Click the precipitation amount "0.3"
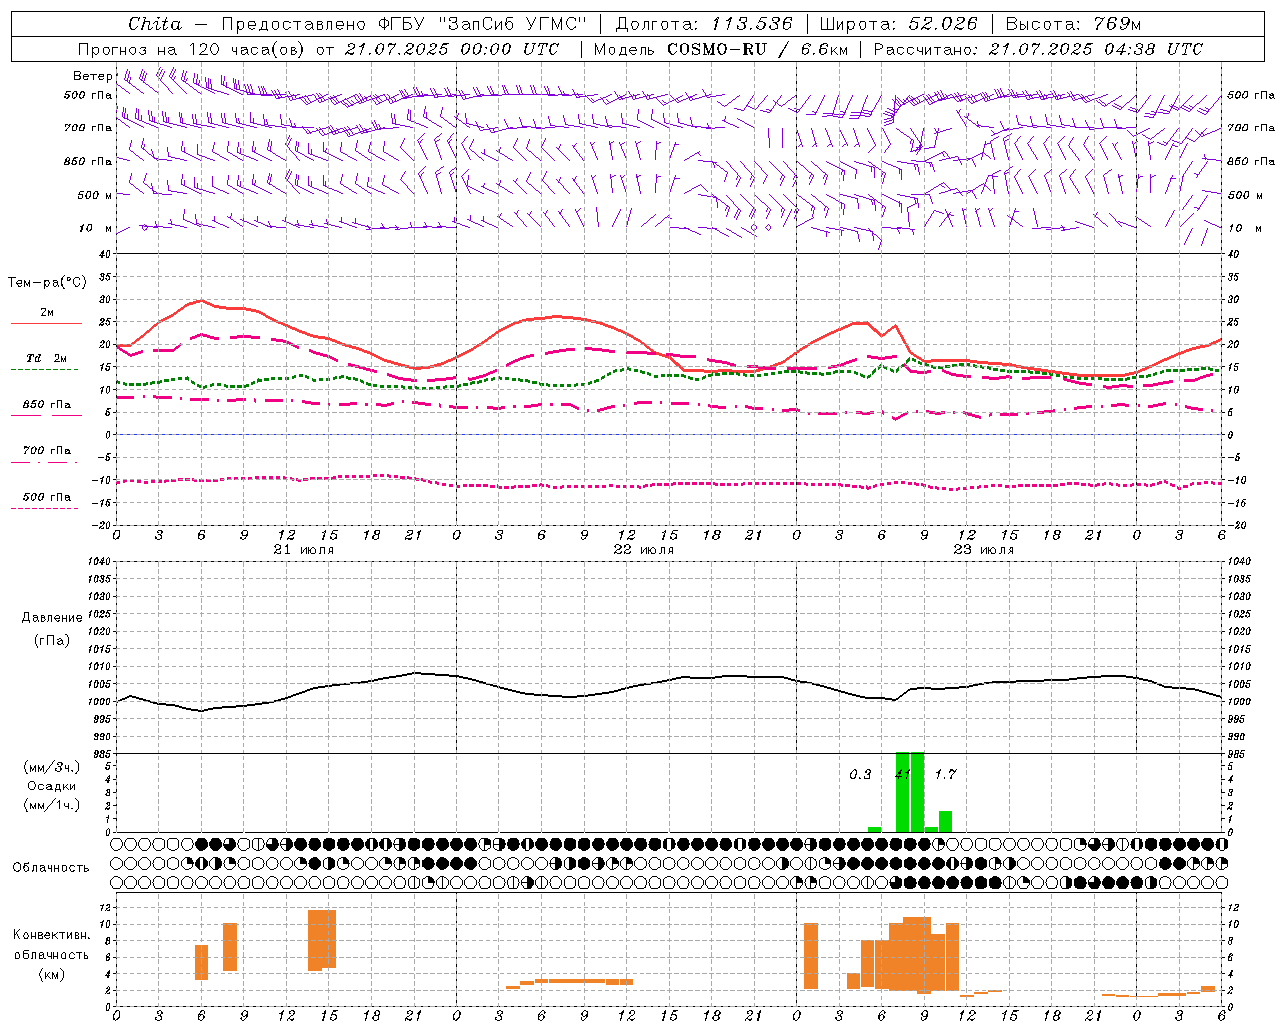This screenshot has height=1024, width=1280. (860, 774)
